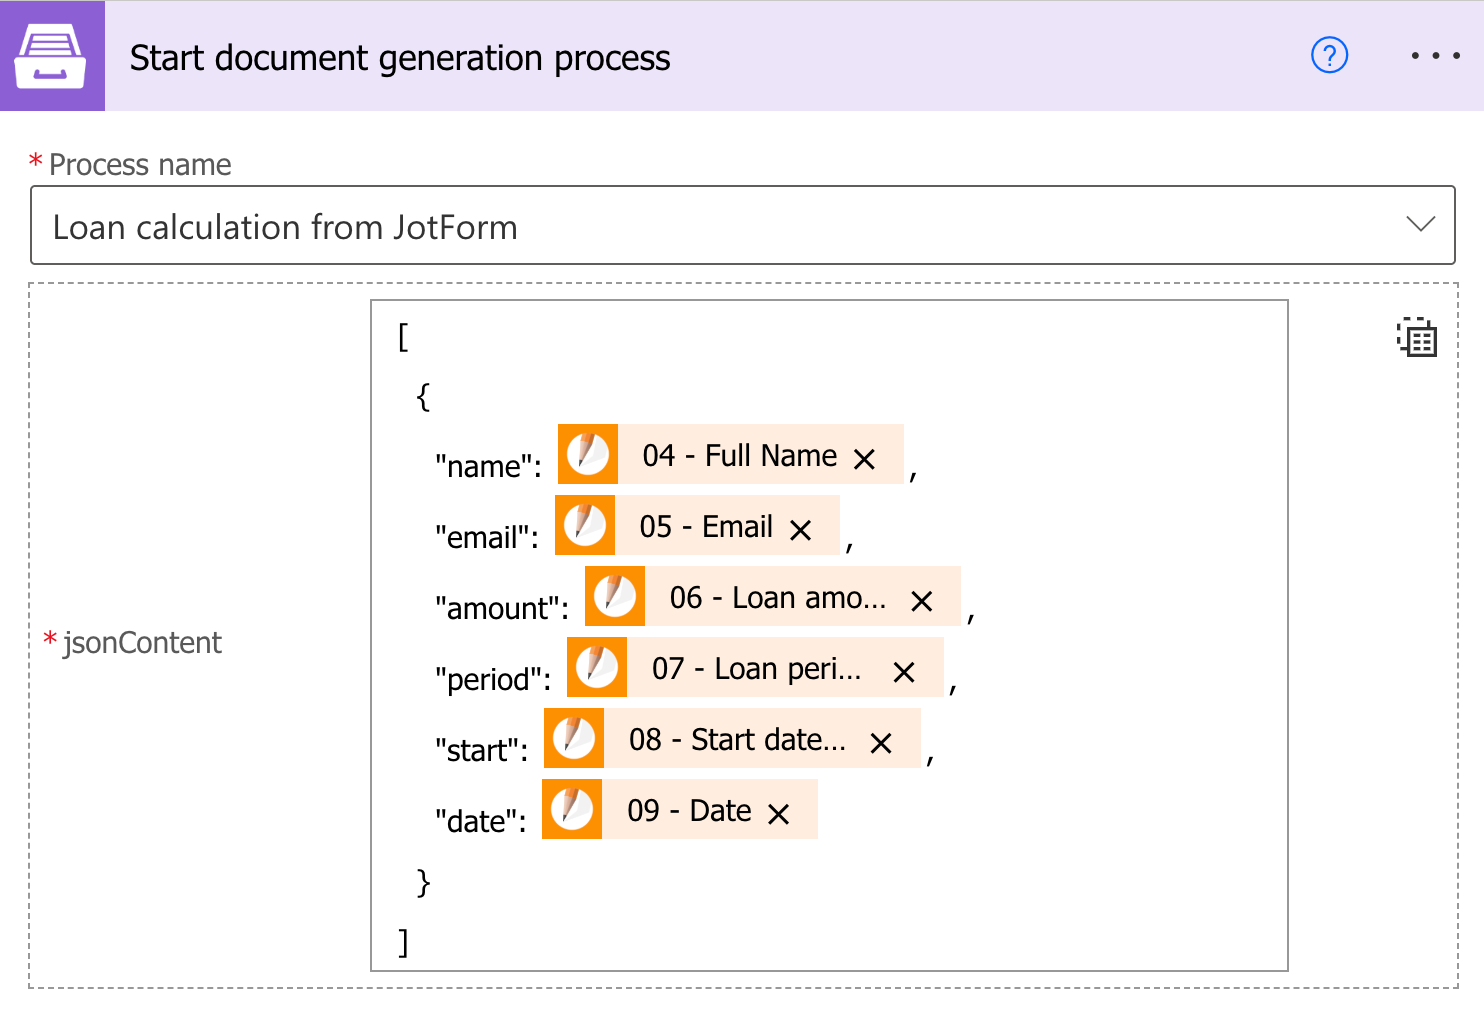The width and height of the screenshot is (1484, 1025).
Task: Switch jsonContent to array input mode icon
Action: click(x=1417, y=337)
